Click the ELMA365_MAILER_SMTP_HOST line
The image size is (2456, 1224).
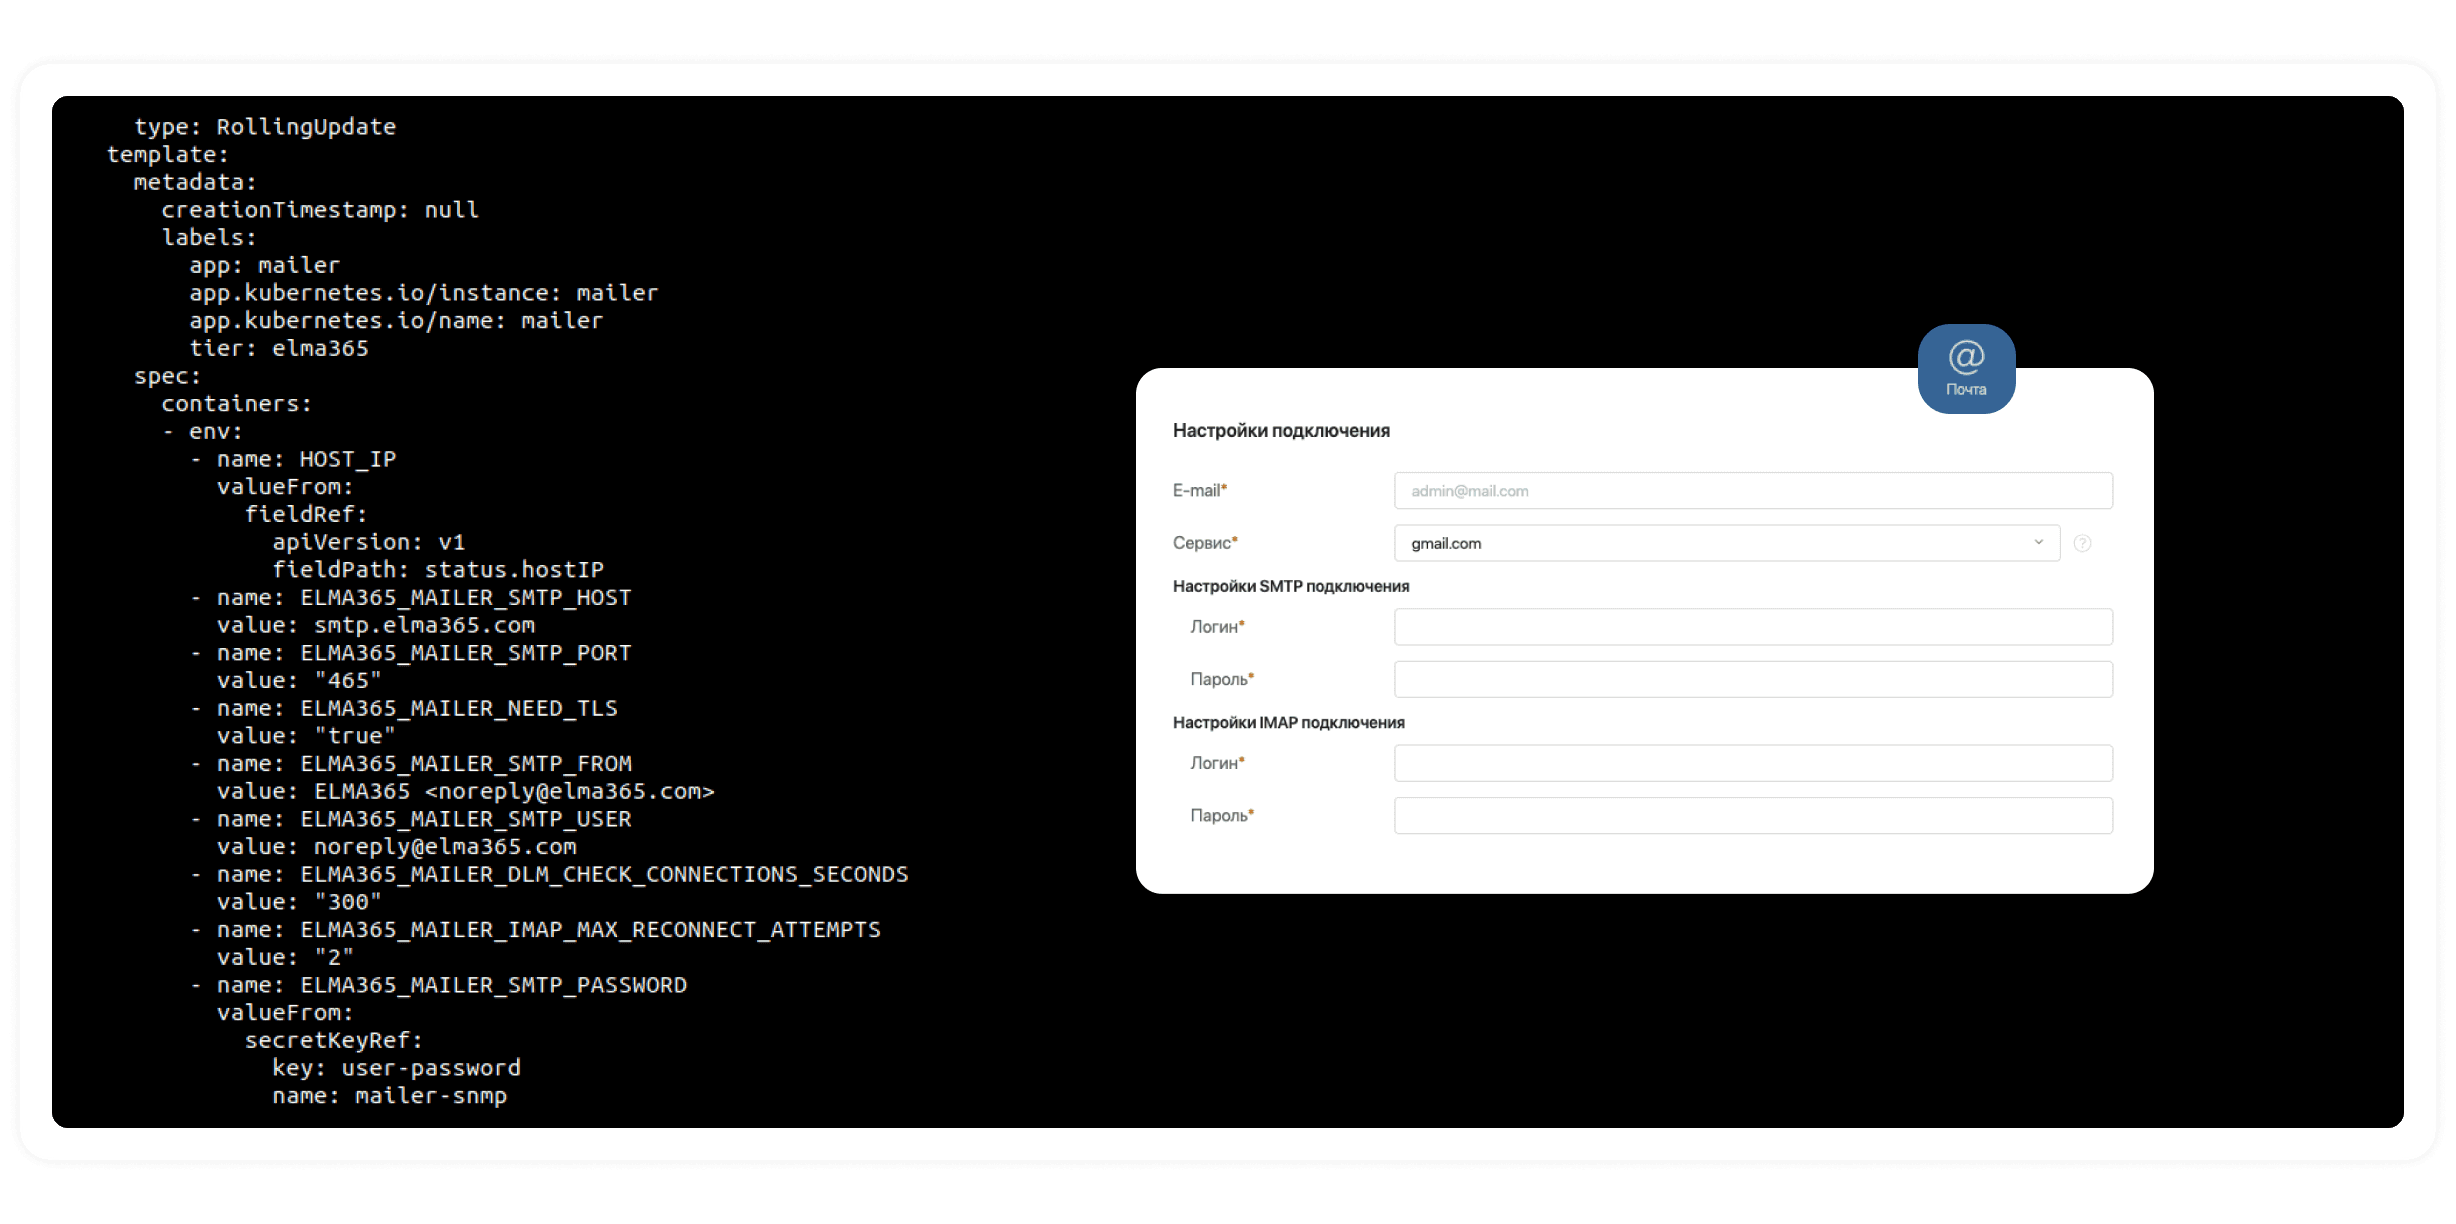click(x=412, y=597)
